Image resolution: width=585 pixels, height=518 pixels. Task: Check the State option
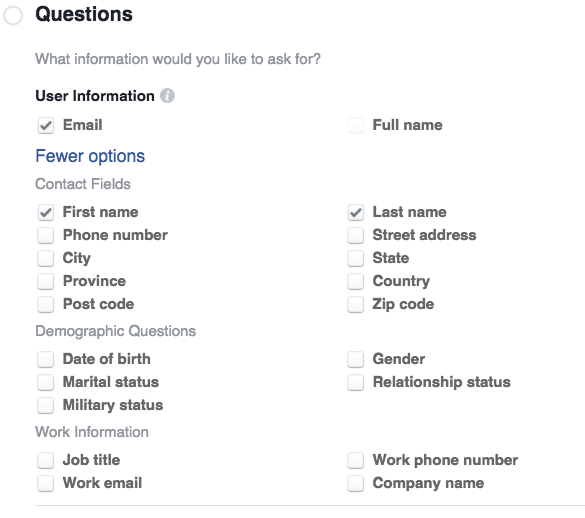pyautogui.click(x=356, y=258)
